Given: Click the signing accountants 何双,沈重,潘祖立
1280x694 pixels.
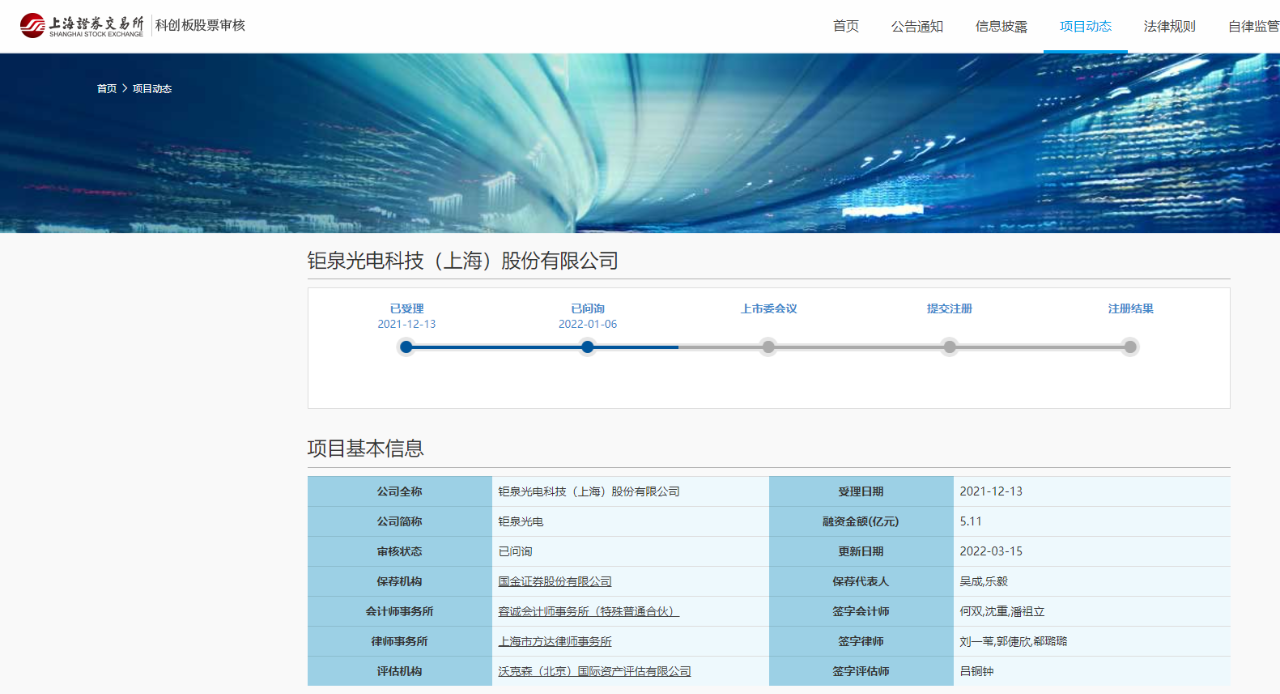Looking at the screenshot, I should pos(1002,611).
